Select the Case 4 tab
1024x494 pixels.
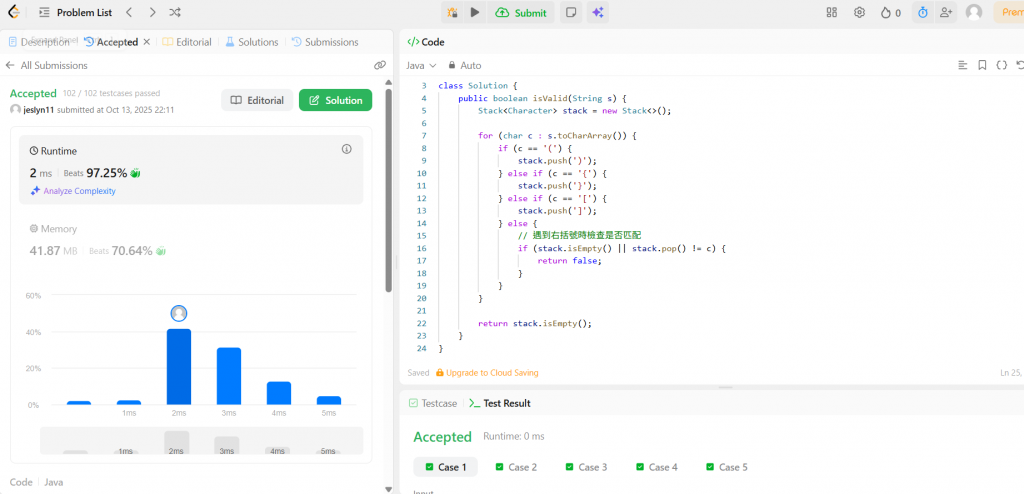pos(657,467)
